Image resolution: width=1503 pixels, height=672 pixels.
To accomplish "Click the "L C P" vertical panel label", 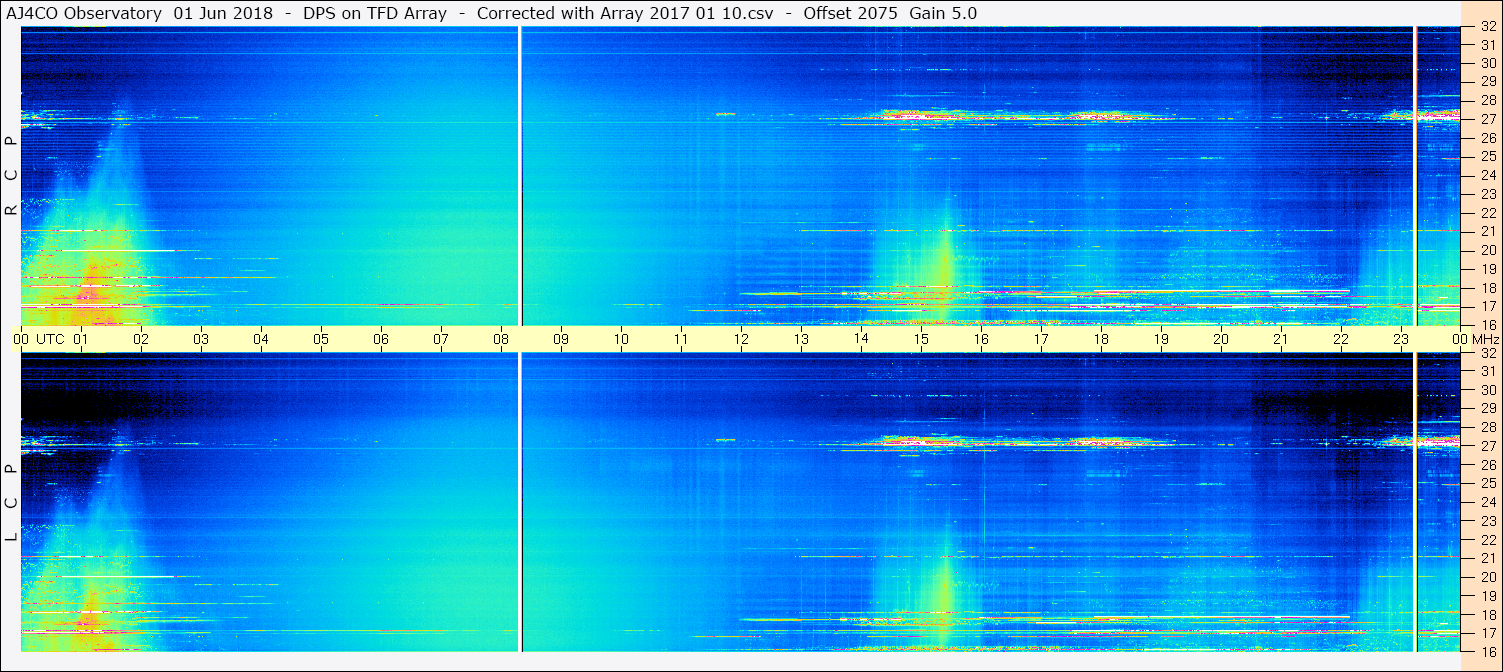I will click(11, 503).
